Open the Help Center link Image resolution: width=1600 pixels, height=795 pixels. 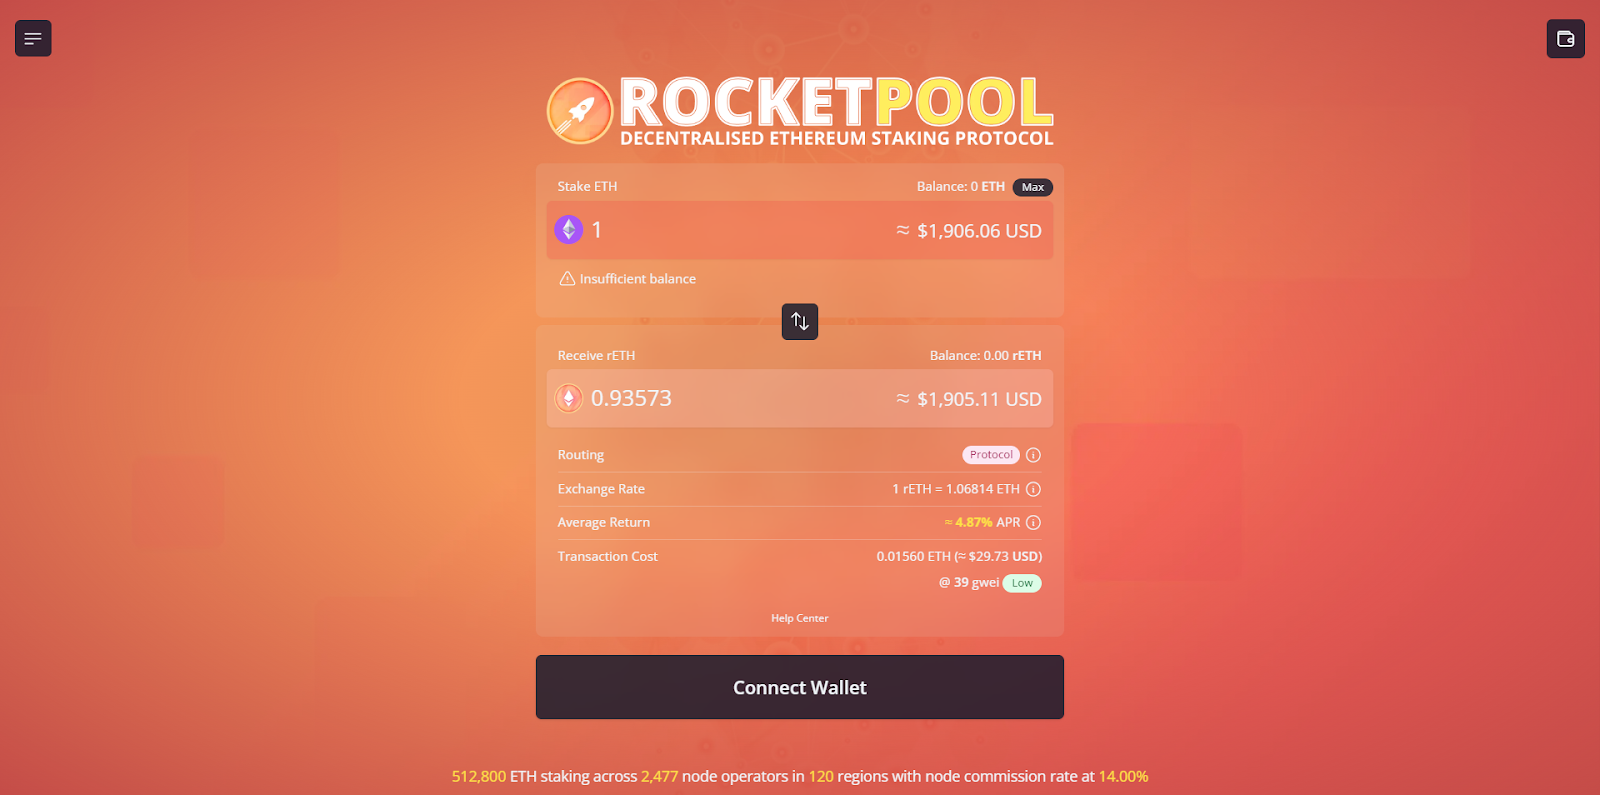tap(800, 618)
